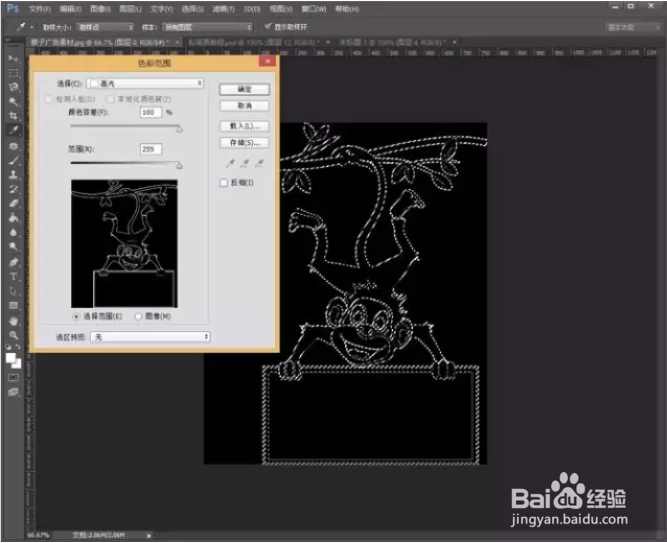The height and width of the screenshot is (543, 667).
Task: Select the Type tool
Action: pos(13,277)
